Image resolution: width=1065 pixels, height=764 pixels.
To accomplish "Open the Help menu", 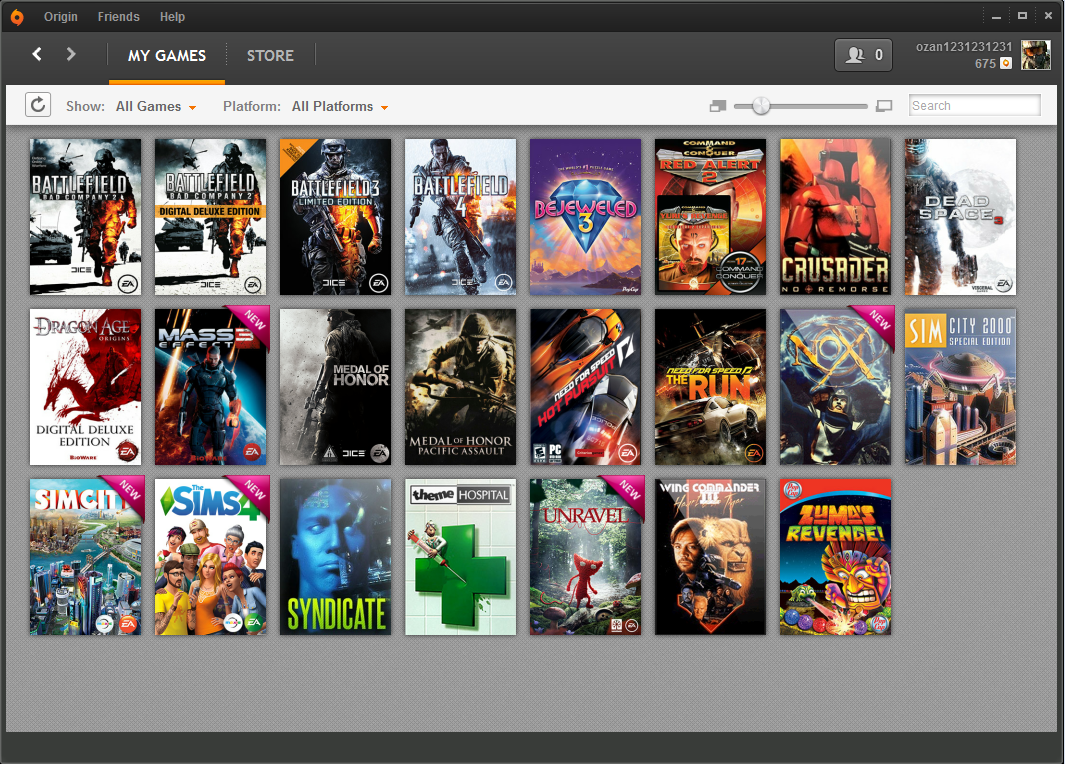I will (x=172, y=17).
